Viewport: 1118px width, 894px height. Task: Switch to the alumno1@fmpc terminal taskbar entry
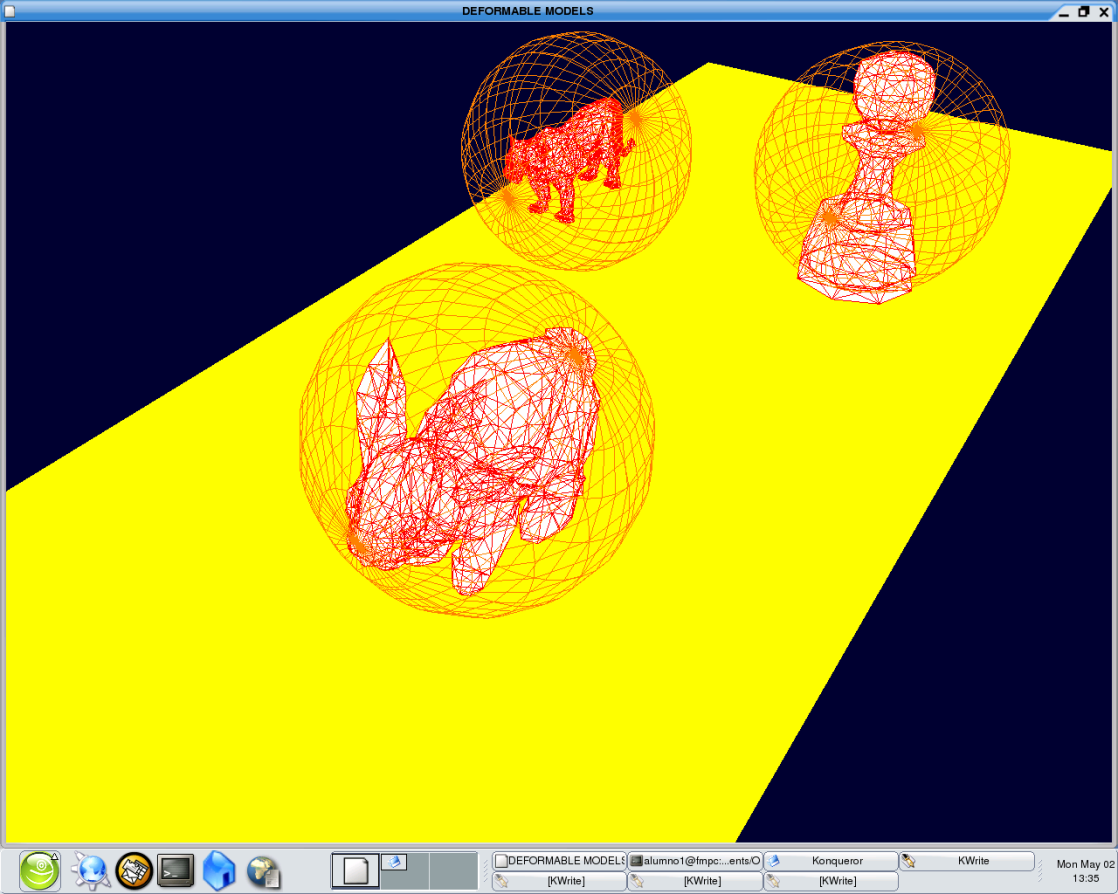click(695, 861)
